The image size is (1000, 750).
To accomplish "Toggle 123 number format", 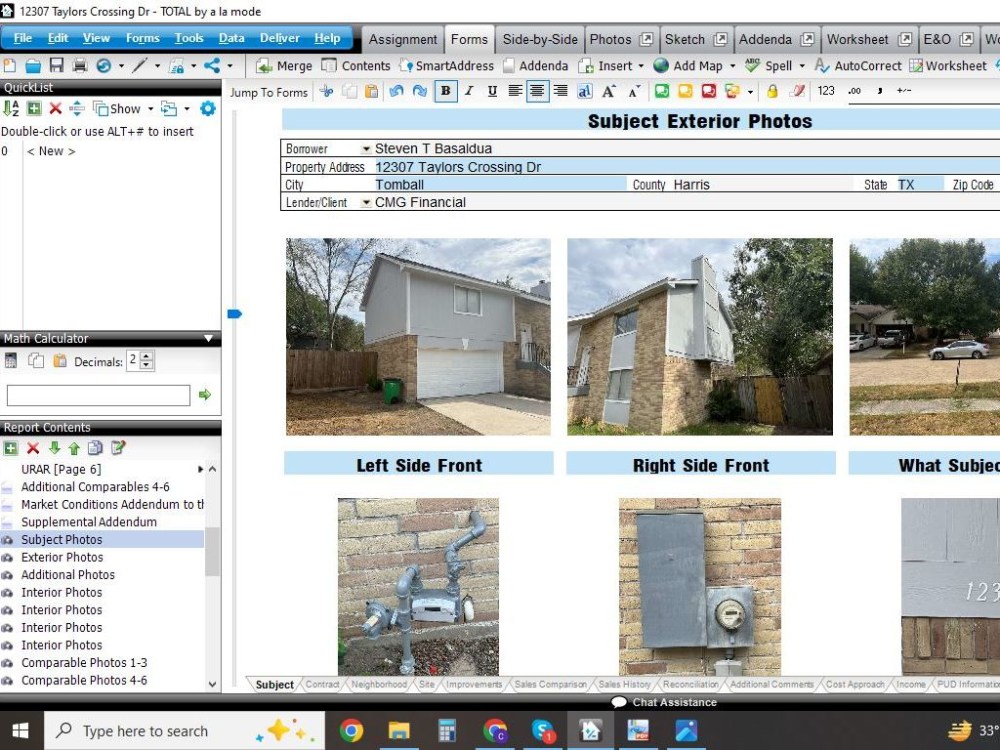I will pyautogui.click(x=826, y=91).
